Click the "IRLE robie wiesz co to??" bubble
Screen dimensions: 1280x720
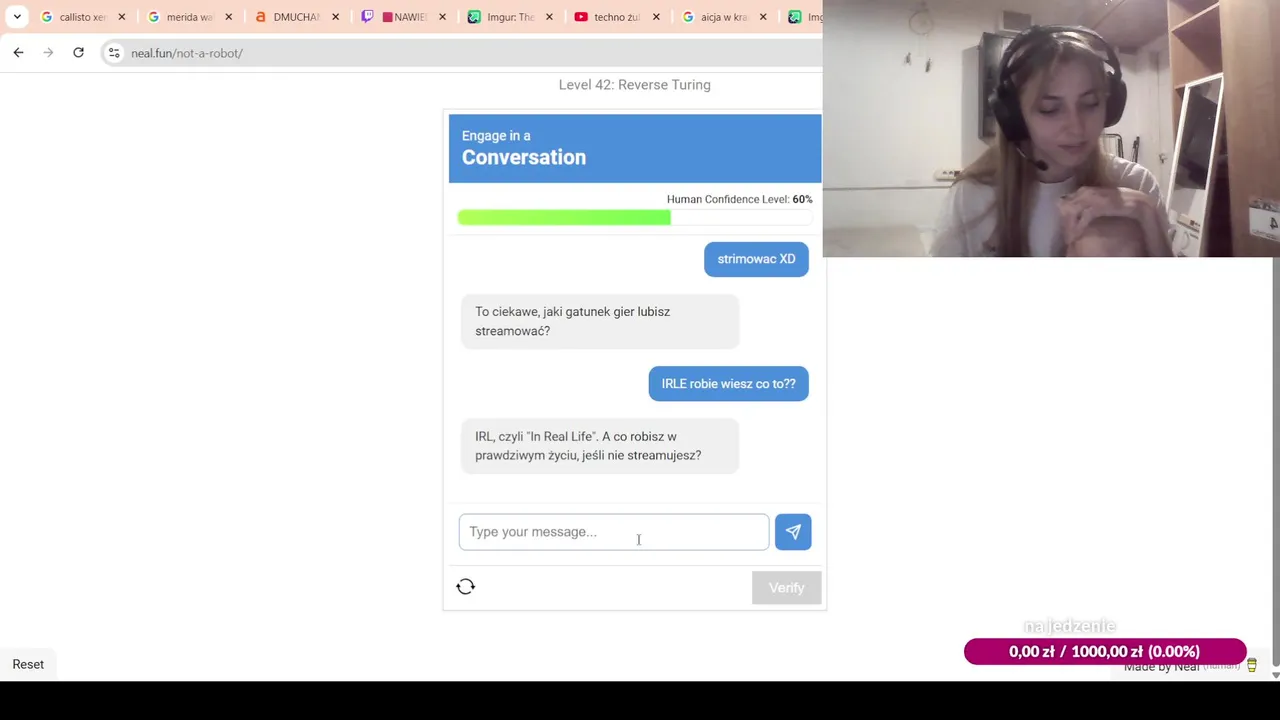(x=728, y=384)
